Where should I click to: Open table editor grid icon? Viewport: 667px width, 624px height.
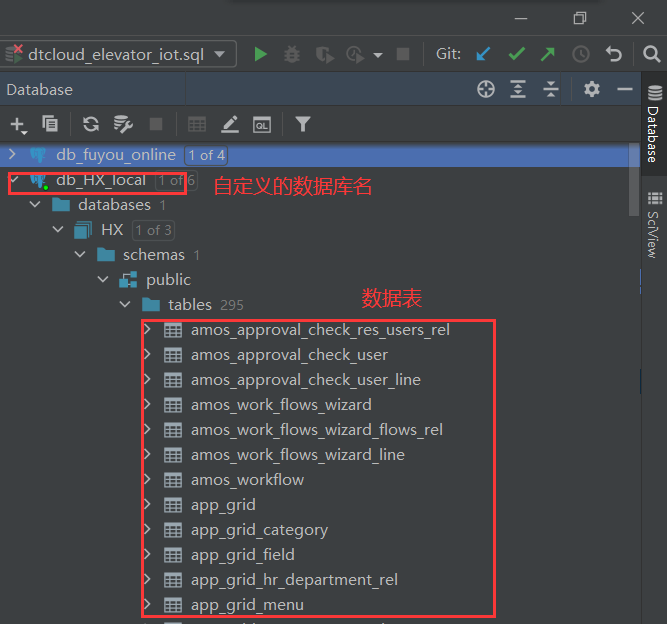pos(197,125)
